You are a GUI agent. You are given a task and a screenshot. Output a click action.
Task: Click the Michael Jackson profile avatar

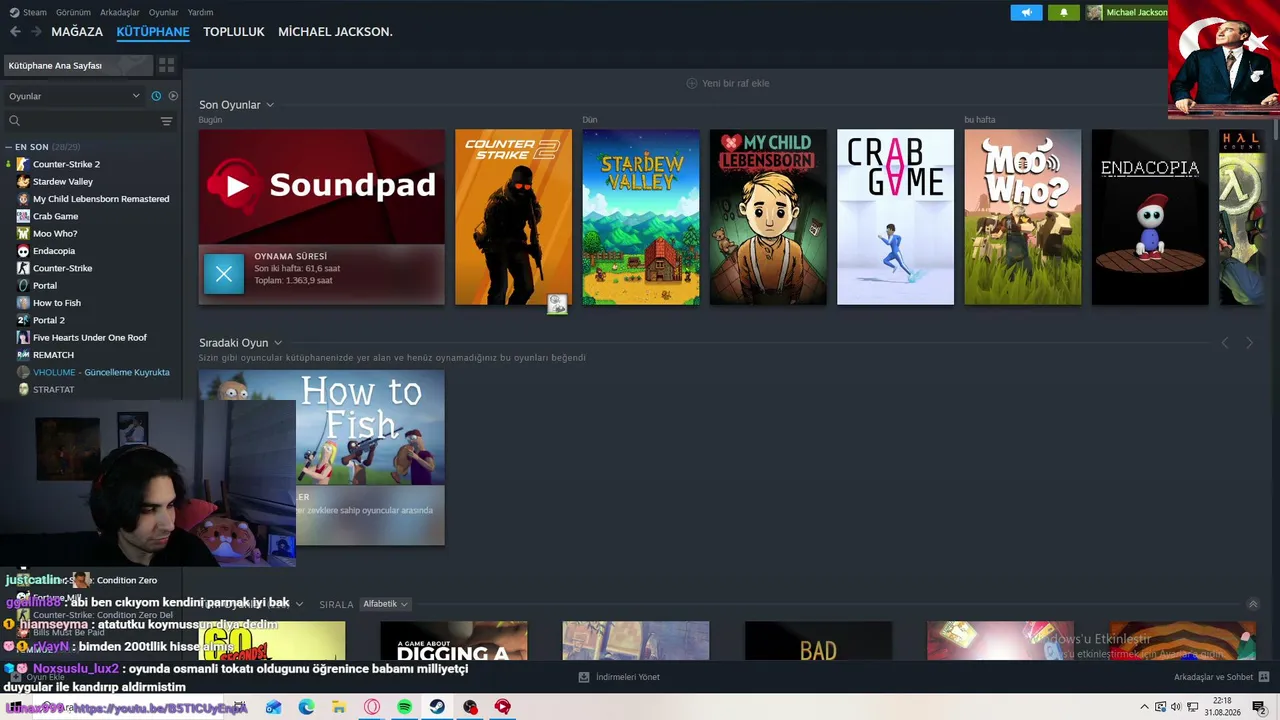pyautogui.click(x=1095, y=12)
